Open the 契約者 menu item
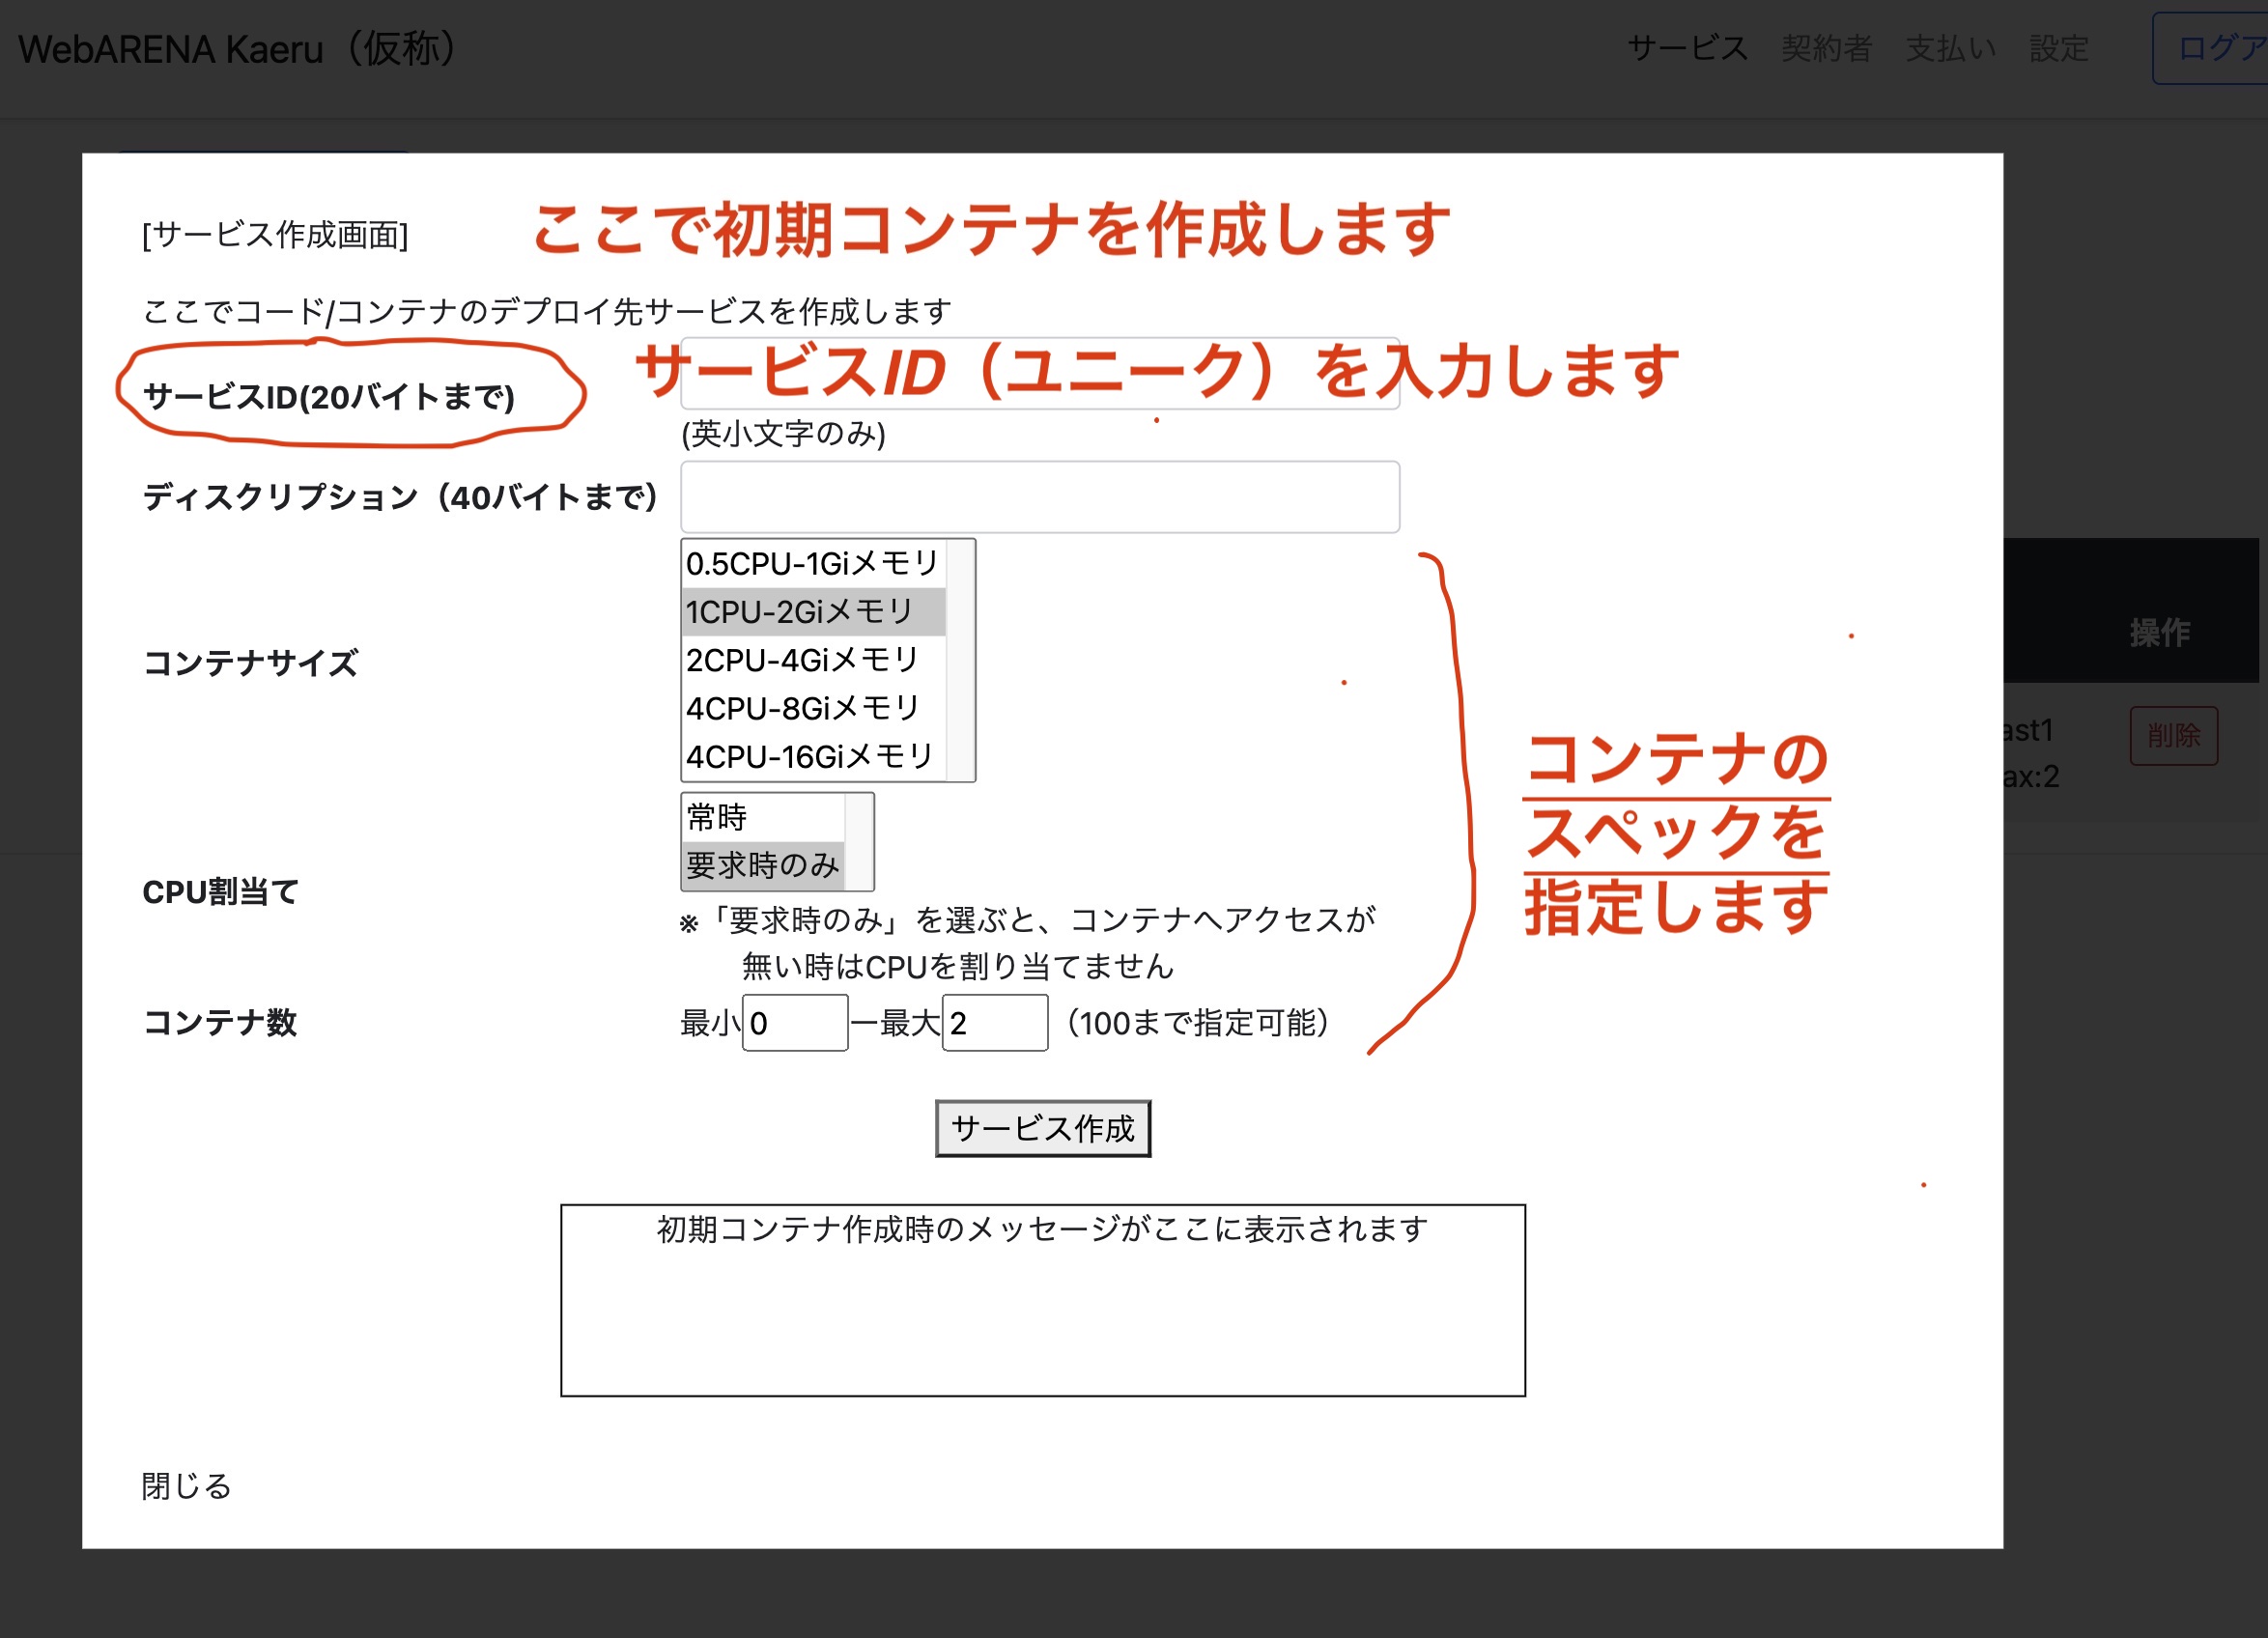 (x=1826, y=48)
